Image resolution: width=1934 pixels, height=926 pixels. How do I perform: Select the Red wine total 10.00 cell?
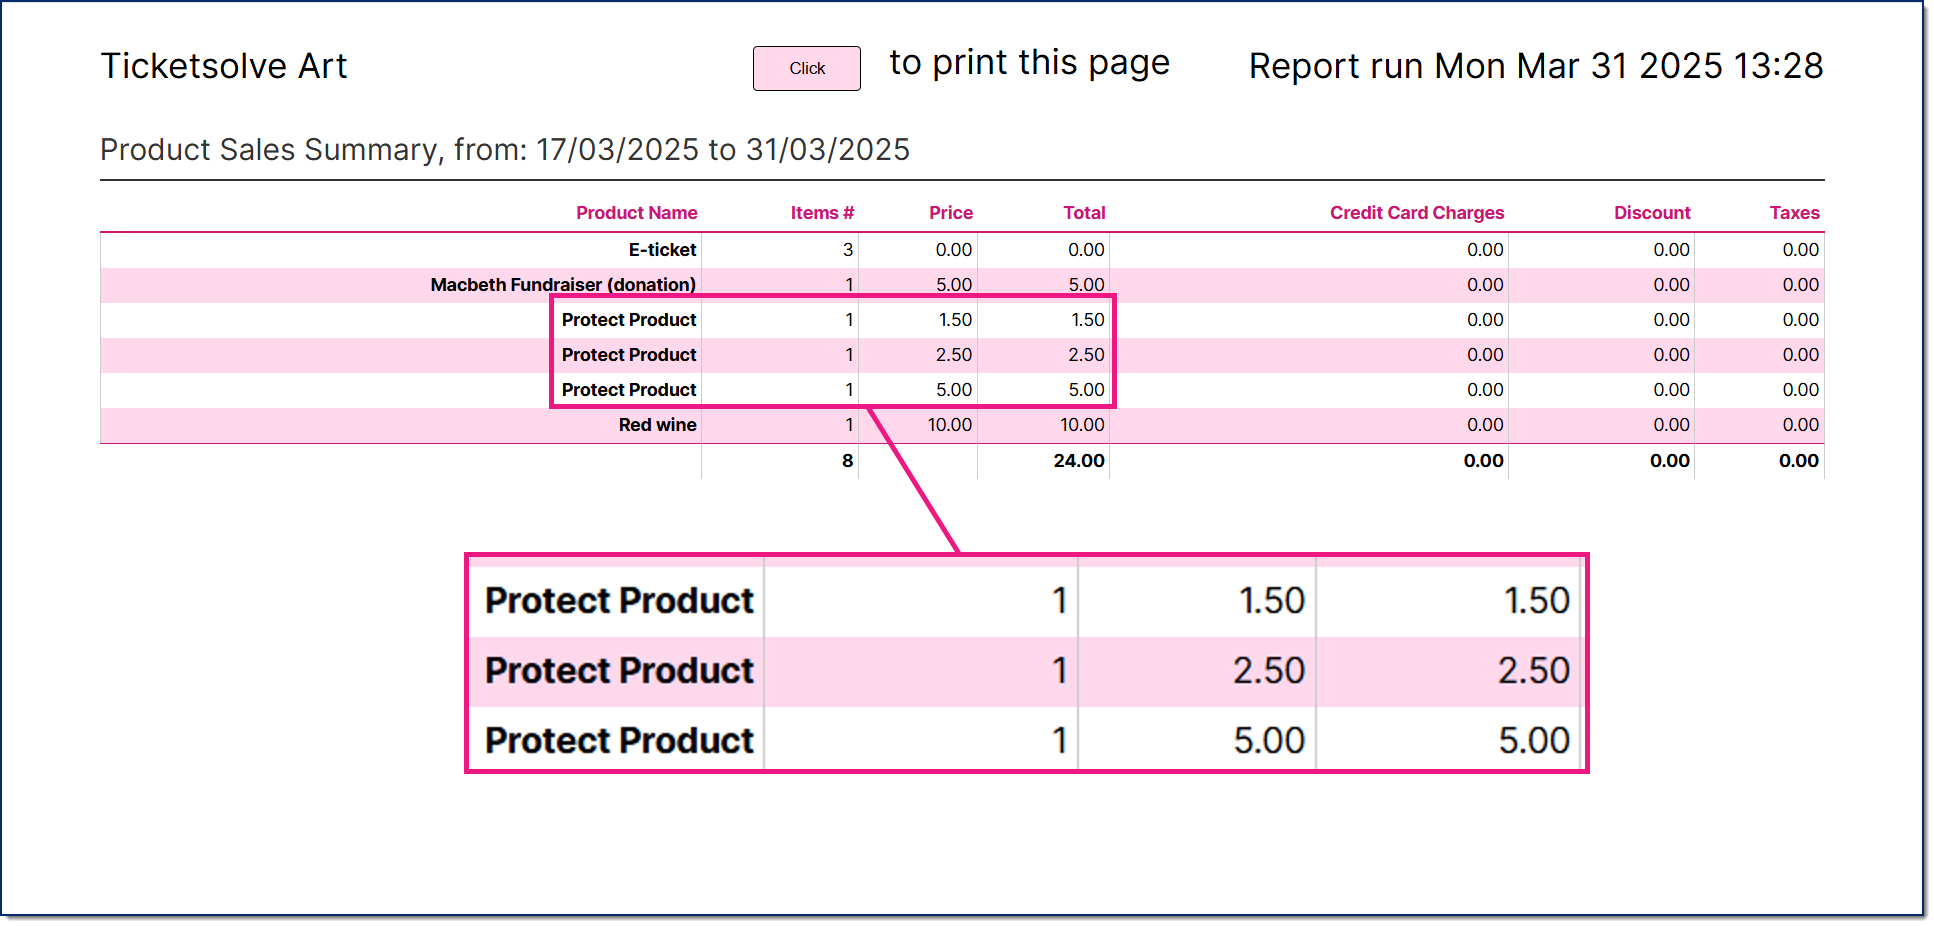[x=1082, y=425]
